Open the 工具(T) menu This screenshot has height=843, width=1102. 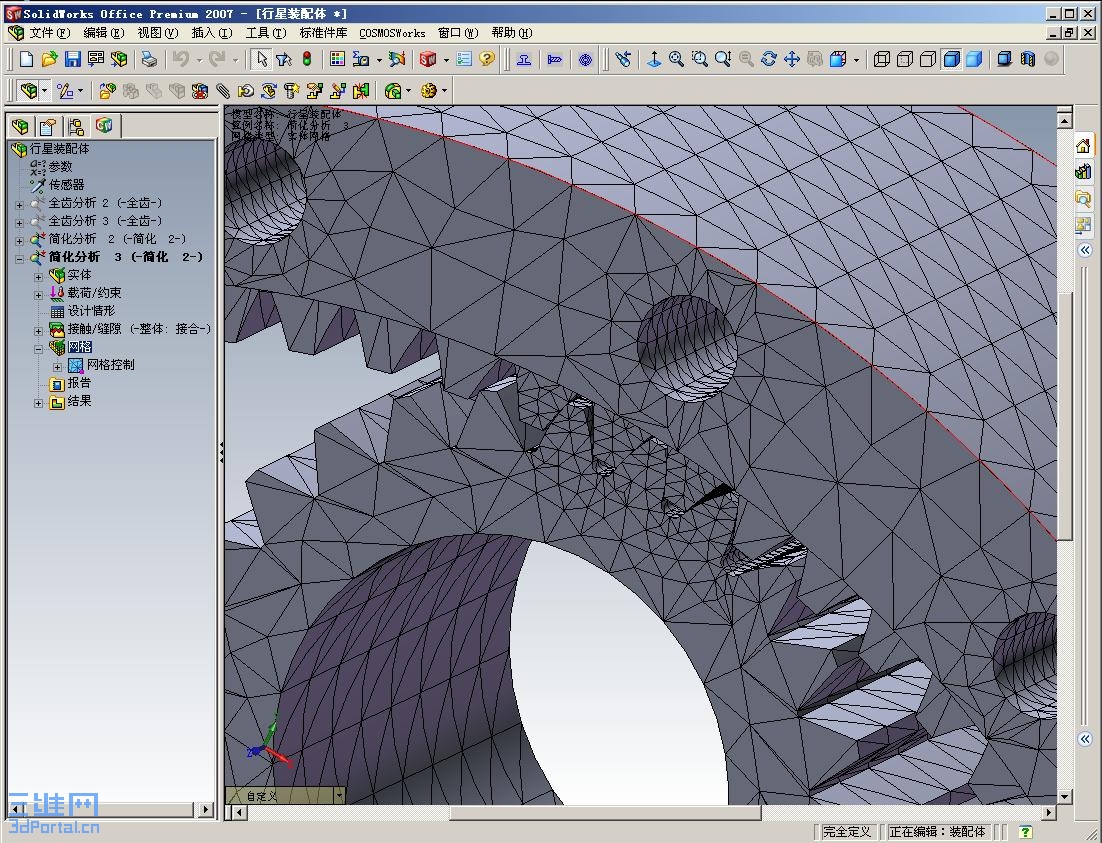click(x=265, y=33)
